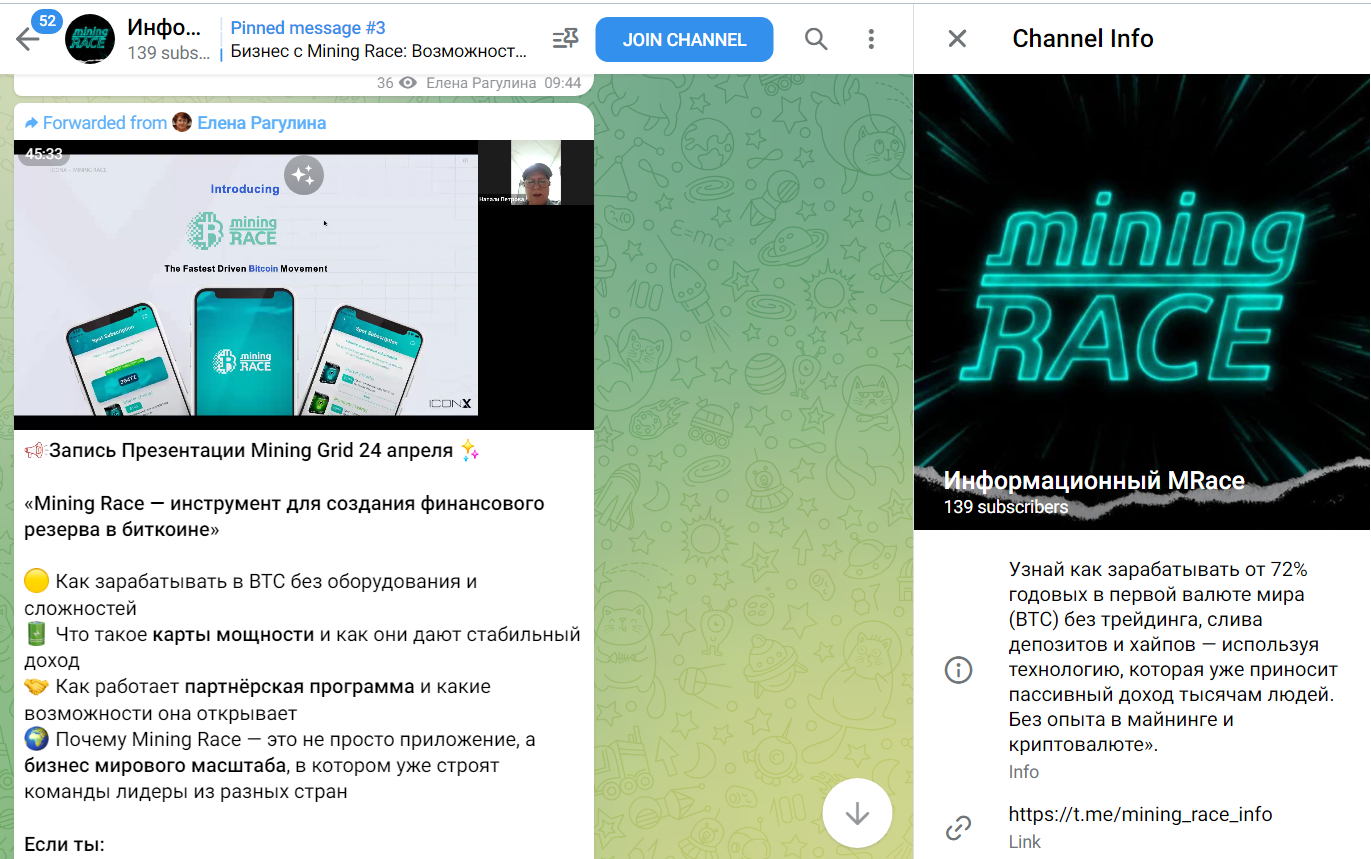Image resolution: width=1371 pixels, height=859 pixels.
Task: Click the link chain icon in Channel Info
Action: 958,827
